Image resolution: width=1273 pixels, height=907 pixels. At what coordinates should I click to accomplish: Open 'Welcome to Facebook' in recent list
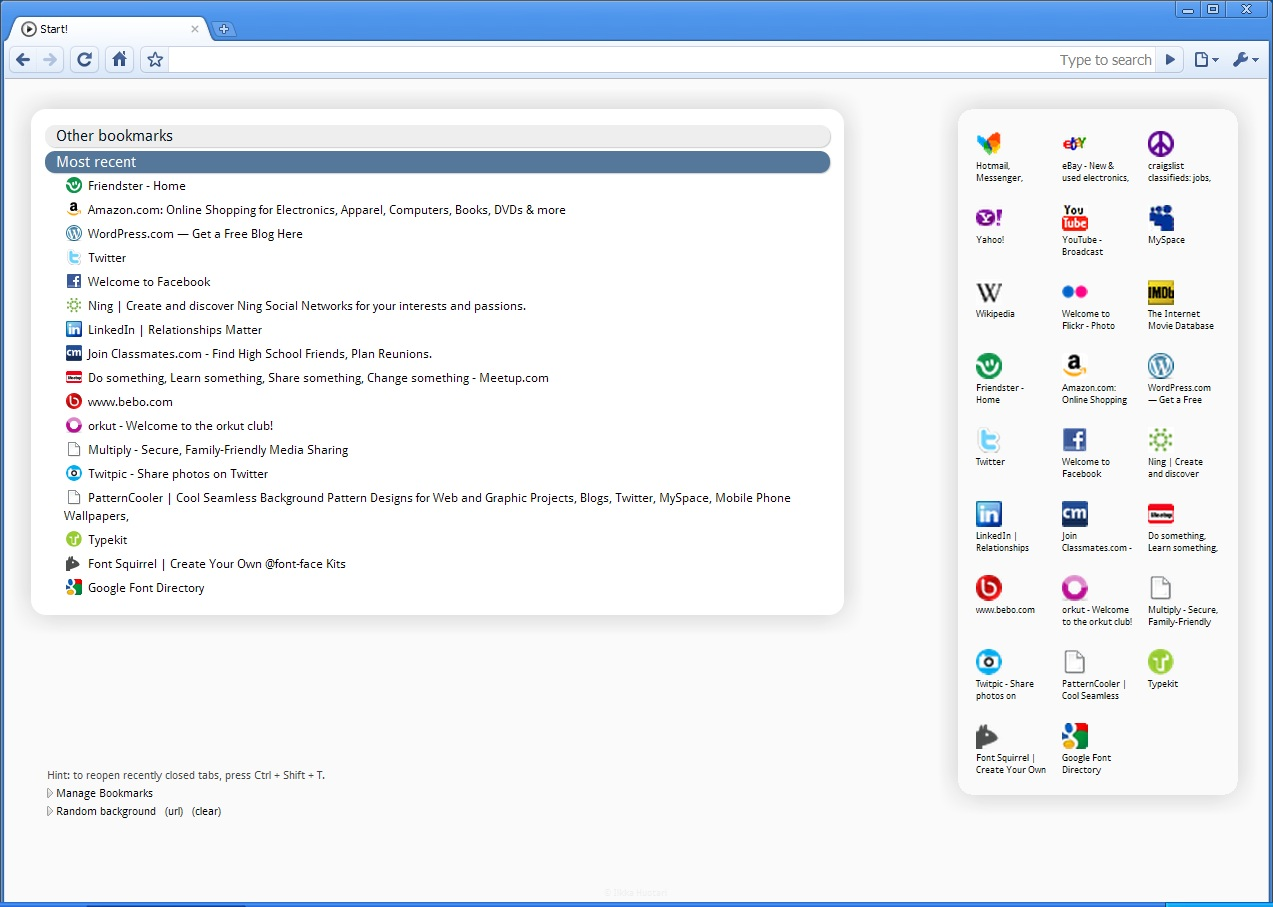click(x=149, y=282)
